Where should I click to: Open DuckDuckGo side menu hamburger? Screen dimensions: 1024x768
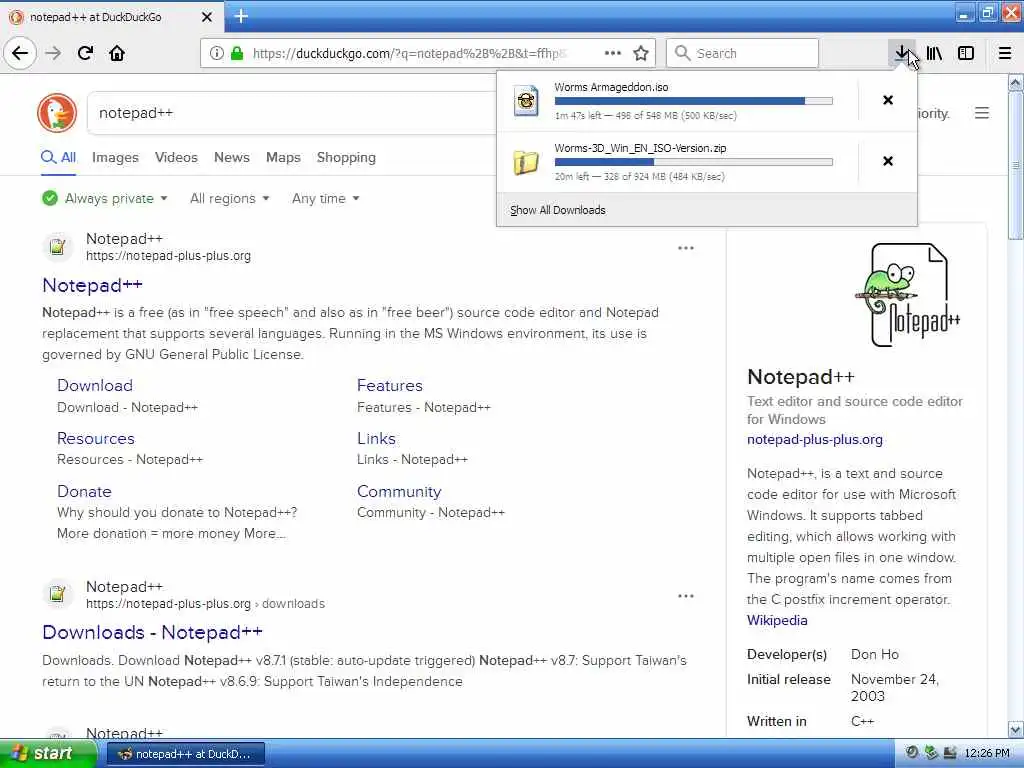click(x=982, y=113)
